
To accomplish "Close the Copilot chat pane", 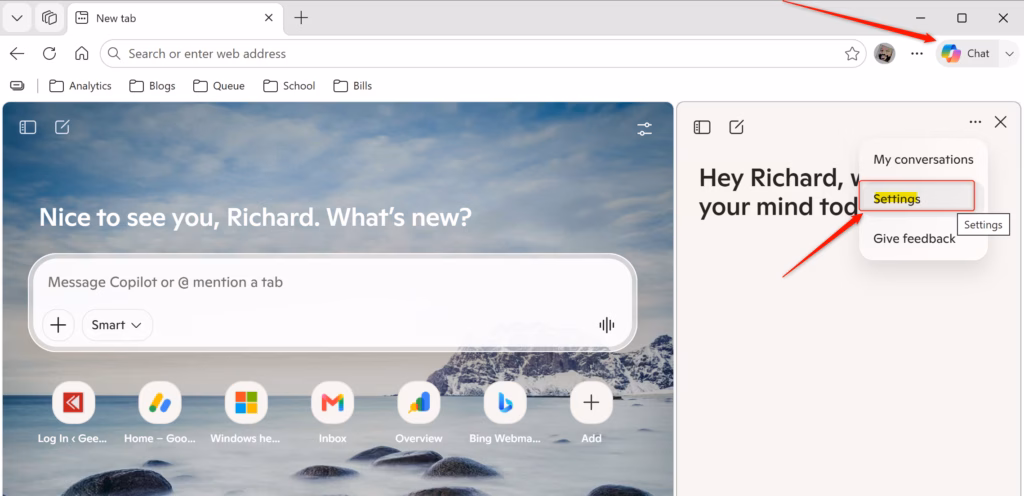I will tap(1000, 122).
